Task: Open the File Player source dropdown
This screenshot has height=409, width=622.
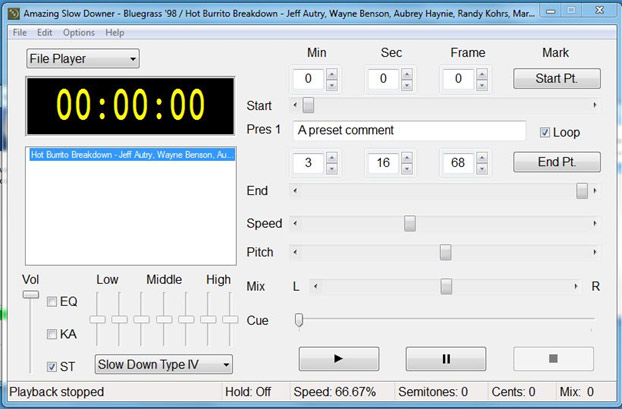Action: [x=83, y=59]
